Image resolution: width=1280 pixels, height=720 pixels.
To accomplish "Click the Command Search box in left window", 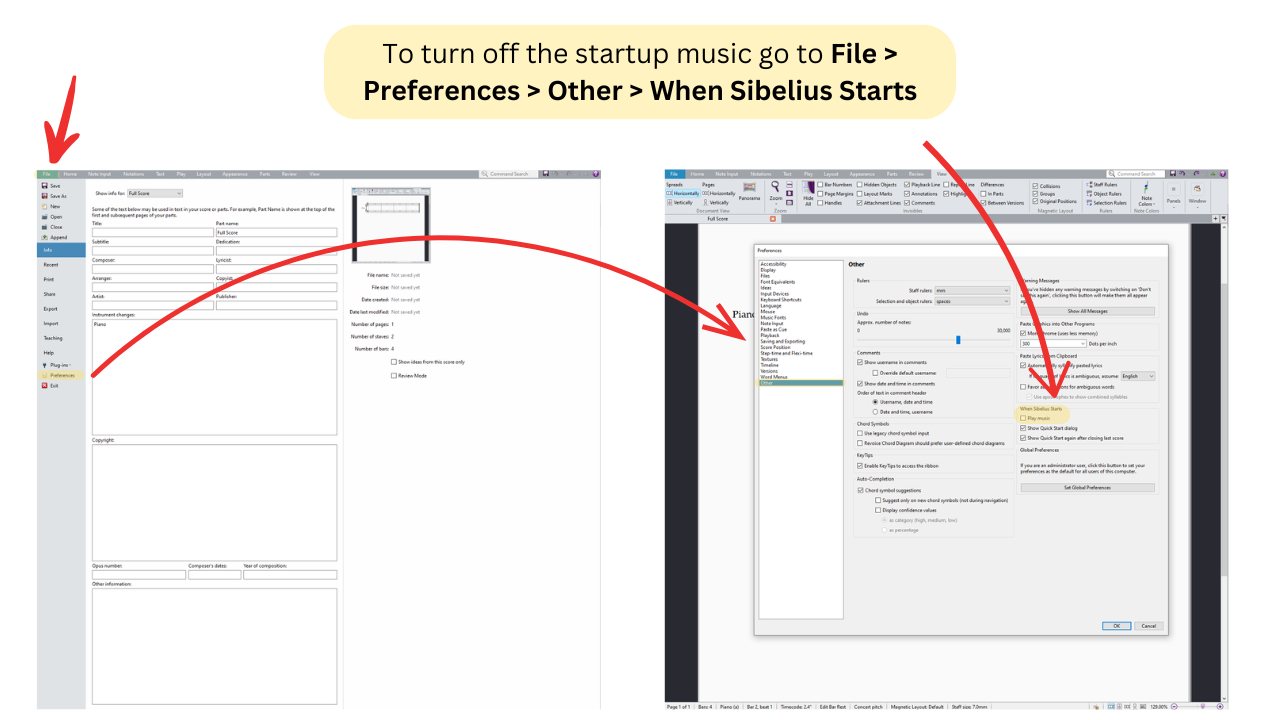I will (x=508, y=174).
